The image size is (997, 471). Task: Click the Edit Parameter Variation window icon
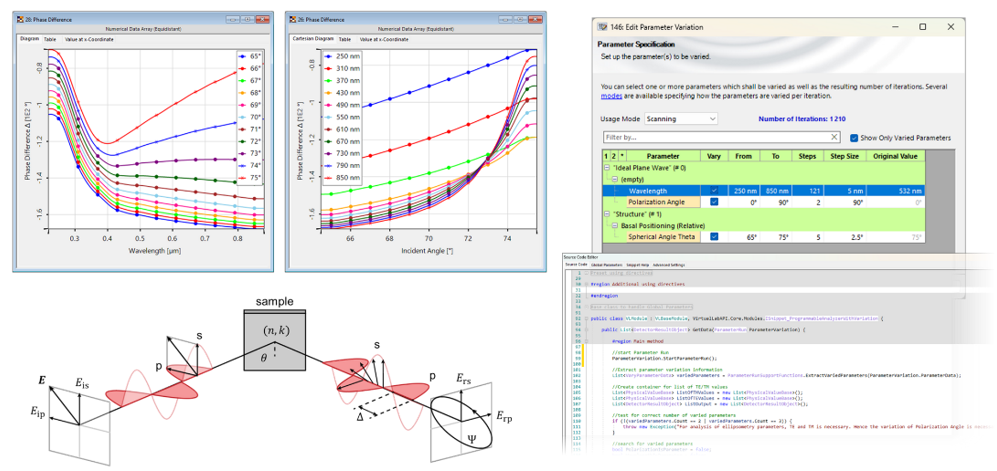coord(601,27)
